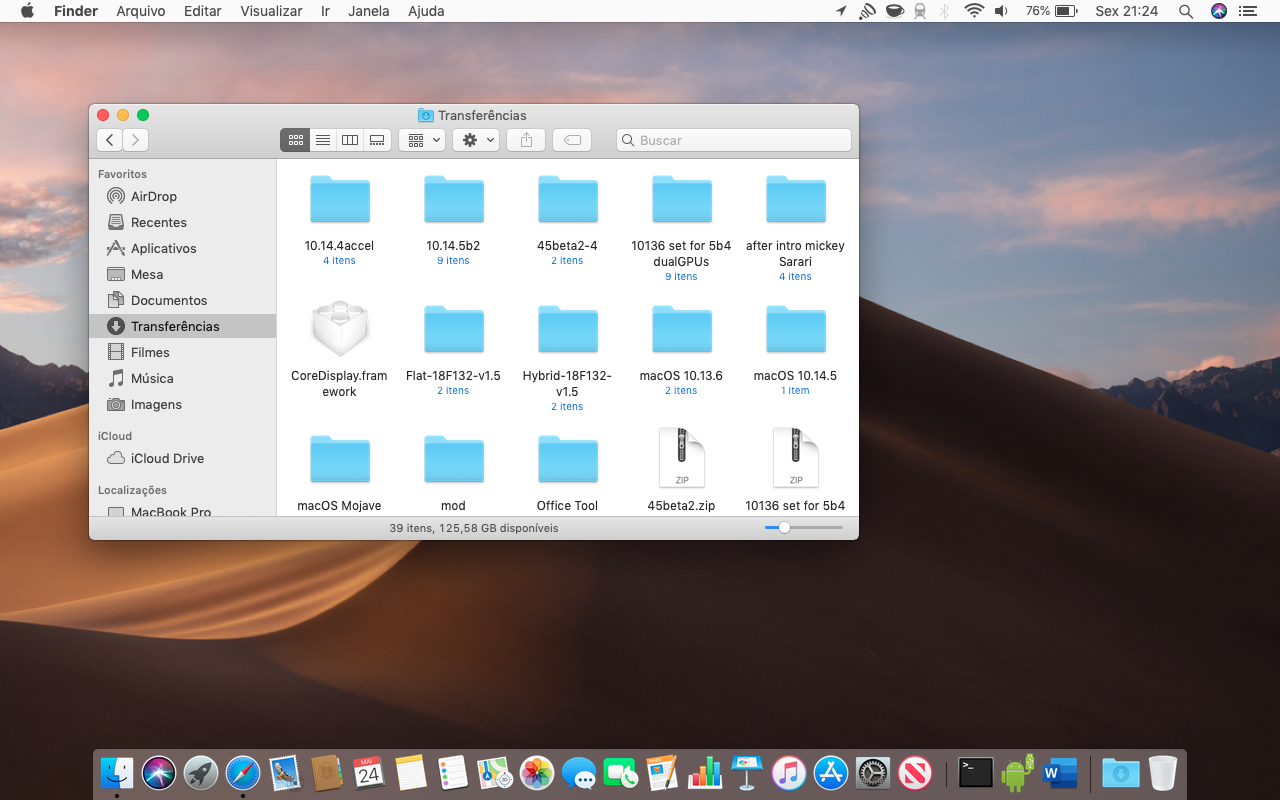Open Android File Transfer from the Dock
The width and height of the screenshot is (1280, 800).
click(x=1017, y=772)
